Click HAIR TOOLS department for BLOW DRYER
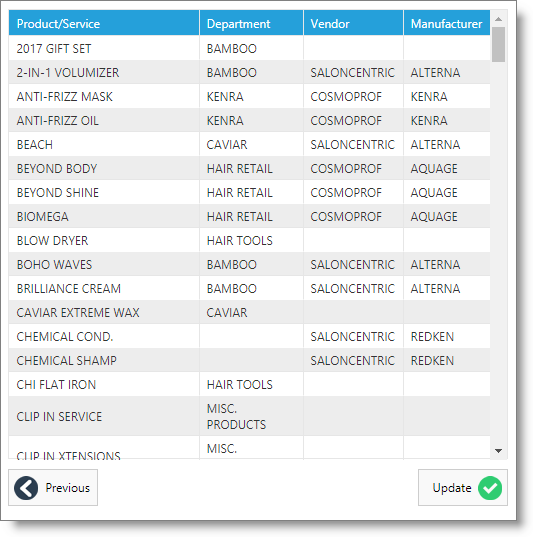533x537 pixels. 240,240
